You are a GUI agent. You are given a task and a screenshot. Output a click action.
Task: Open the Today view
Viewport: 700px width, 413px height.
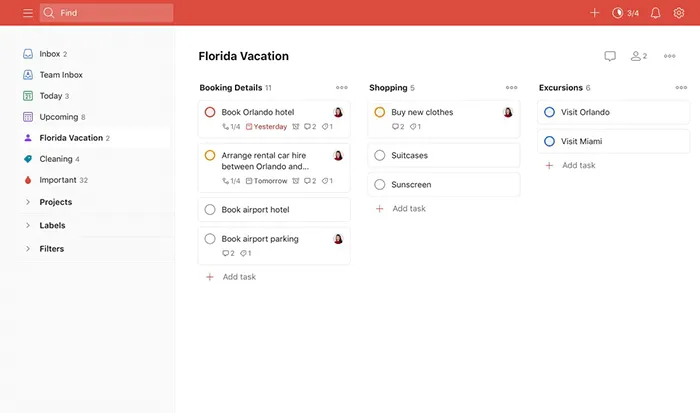click(95, 96)
